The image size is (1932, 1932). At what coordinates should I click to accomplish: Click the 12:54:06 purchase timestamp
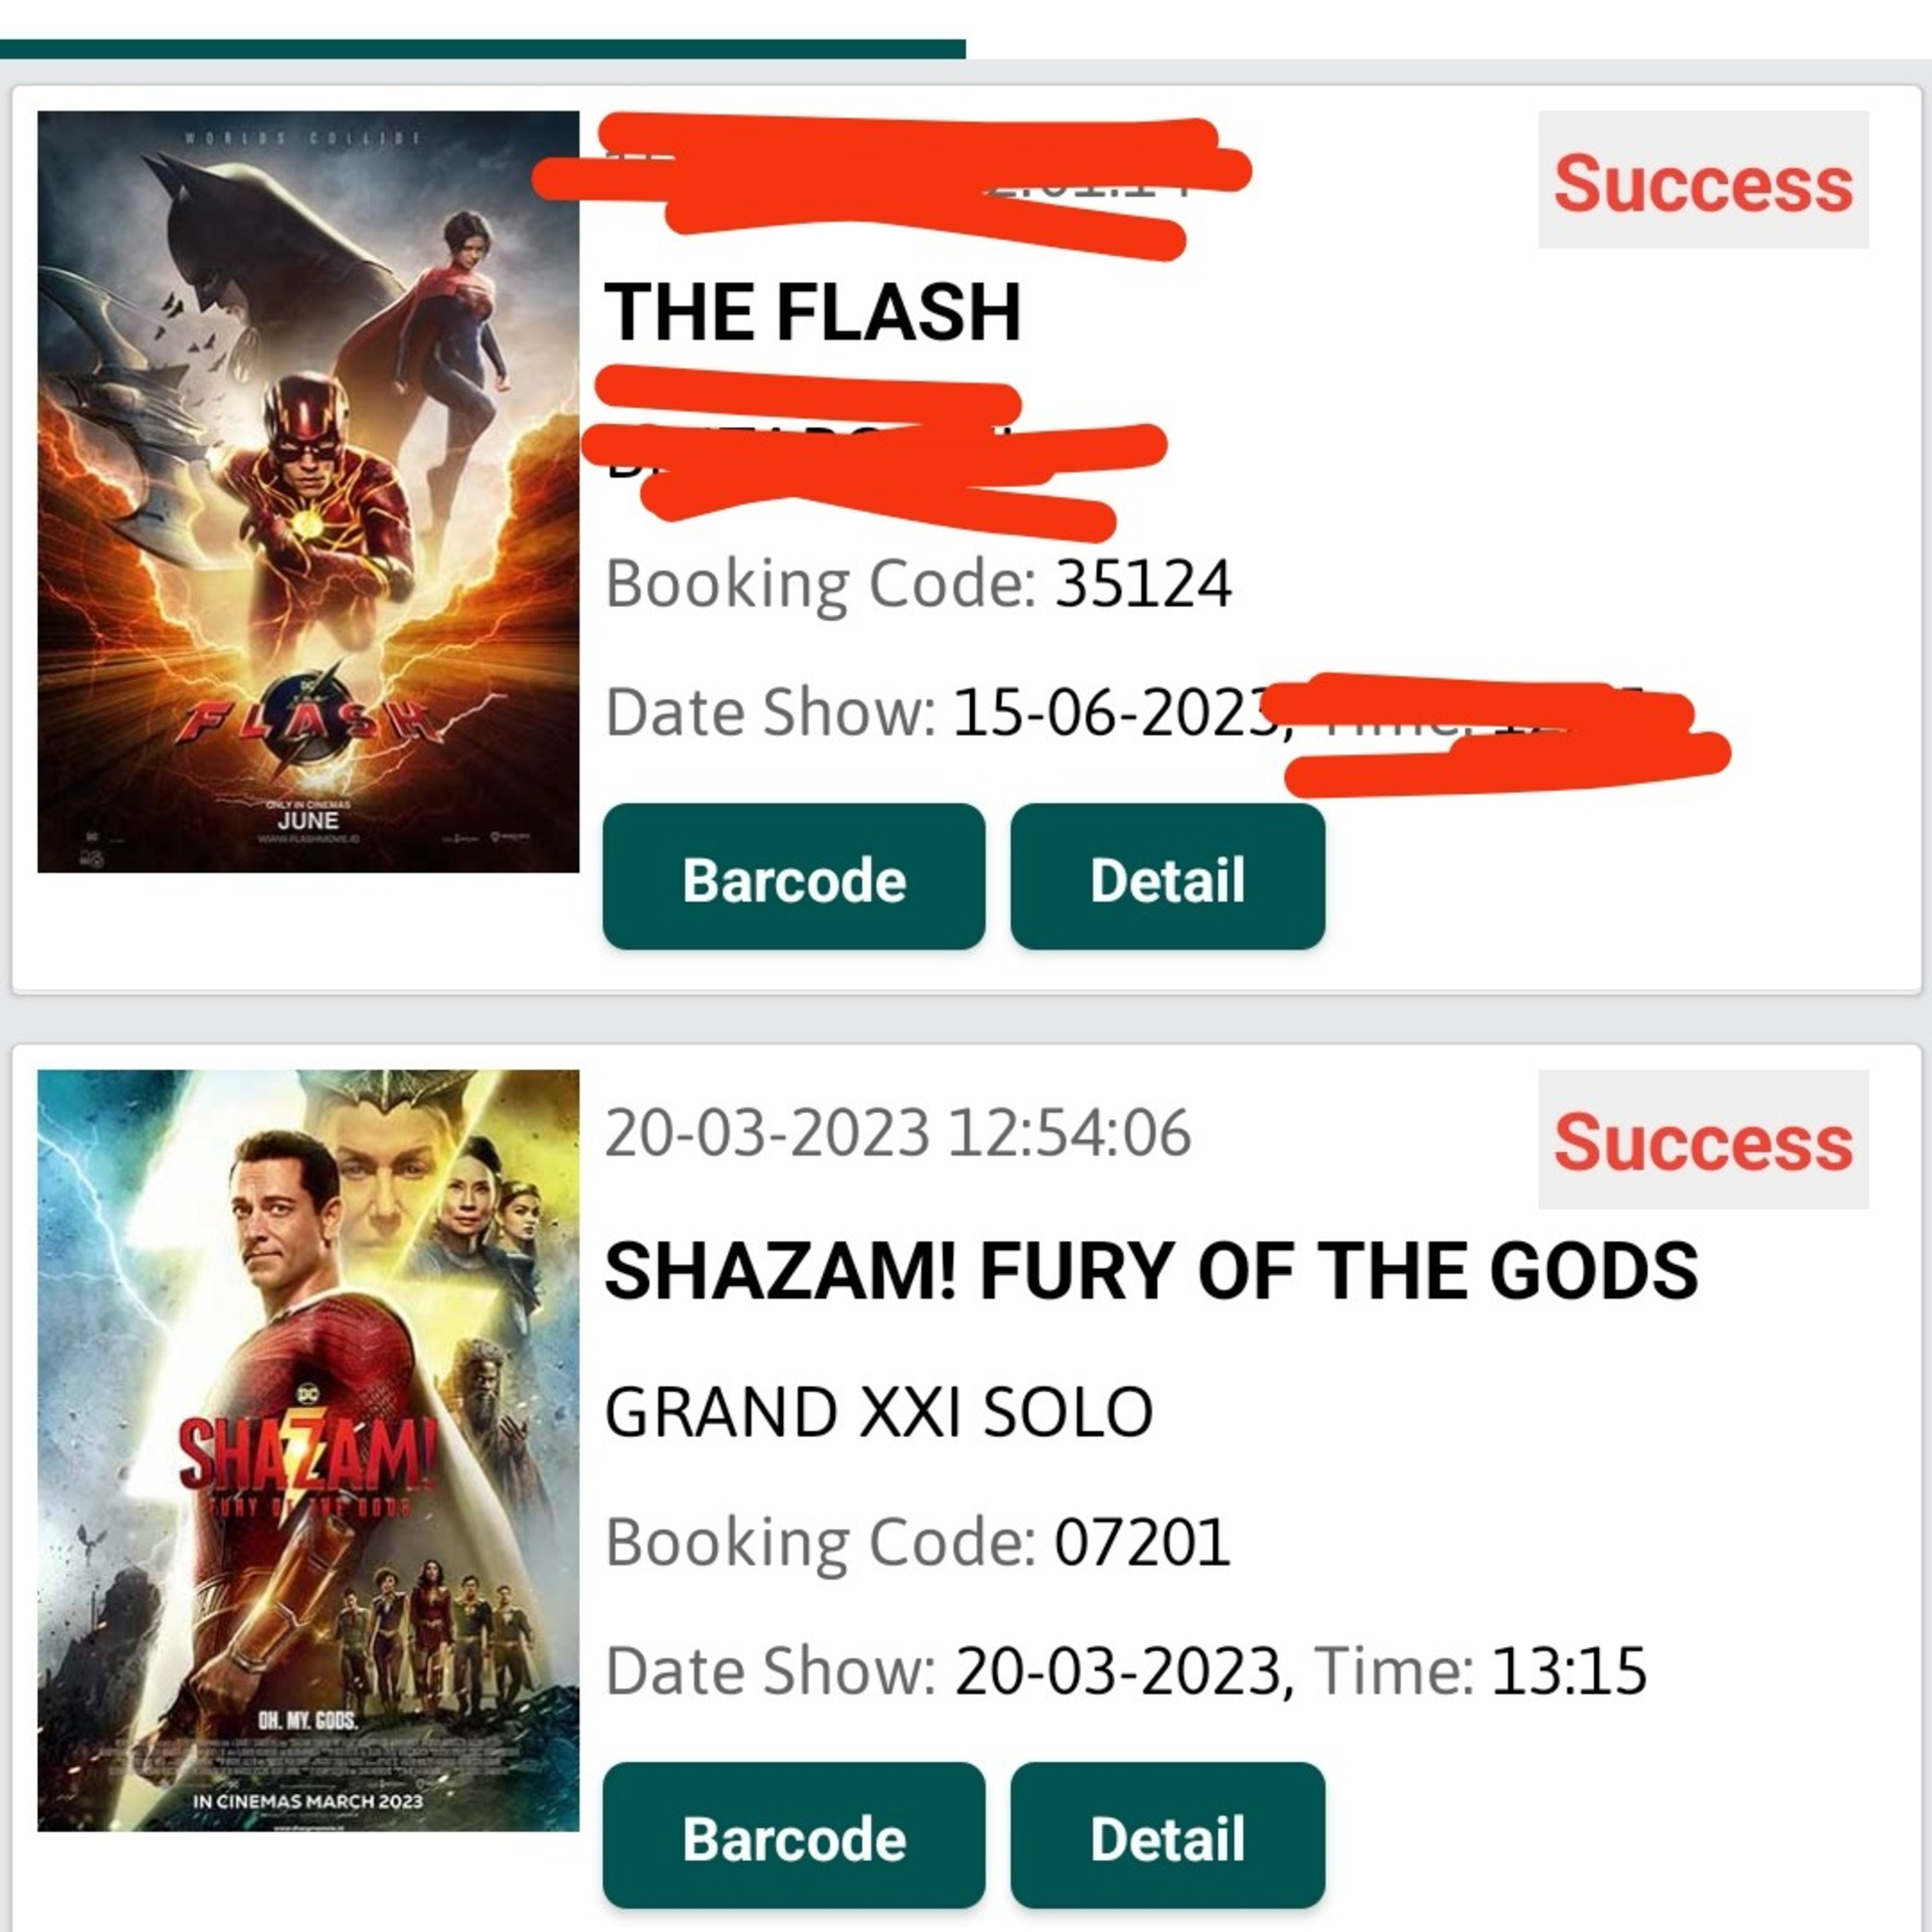[x=1069, y=1133]
